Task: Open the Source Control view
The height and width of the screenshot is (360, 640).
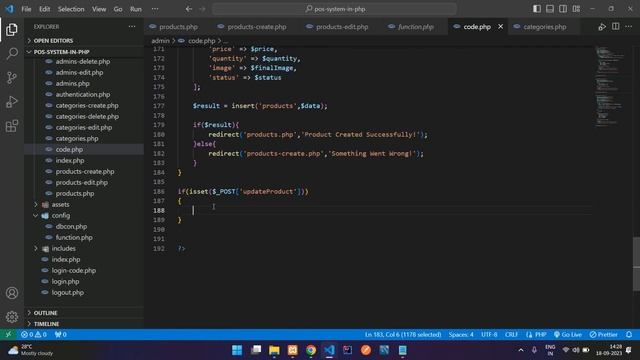Action: pos(12,78)
